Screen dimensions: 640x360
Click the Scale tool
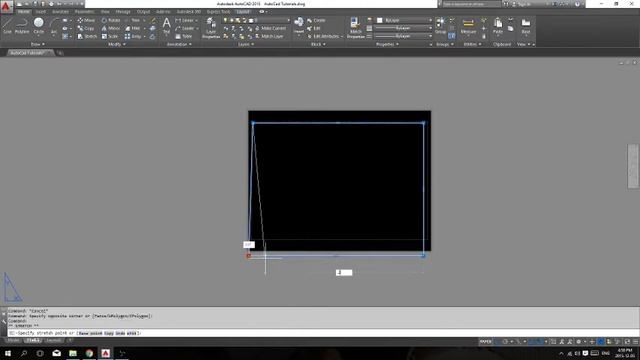pyautogui.click(x=110, y=36)
